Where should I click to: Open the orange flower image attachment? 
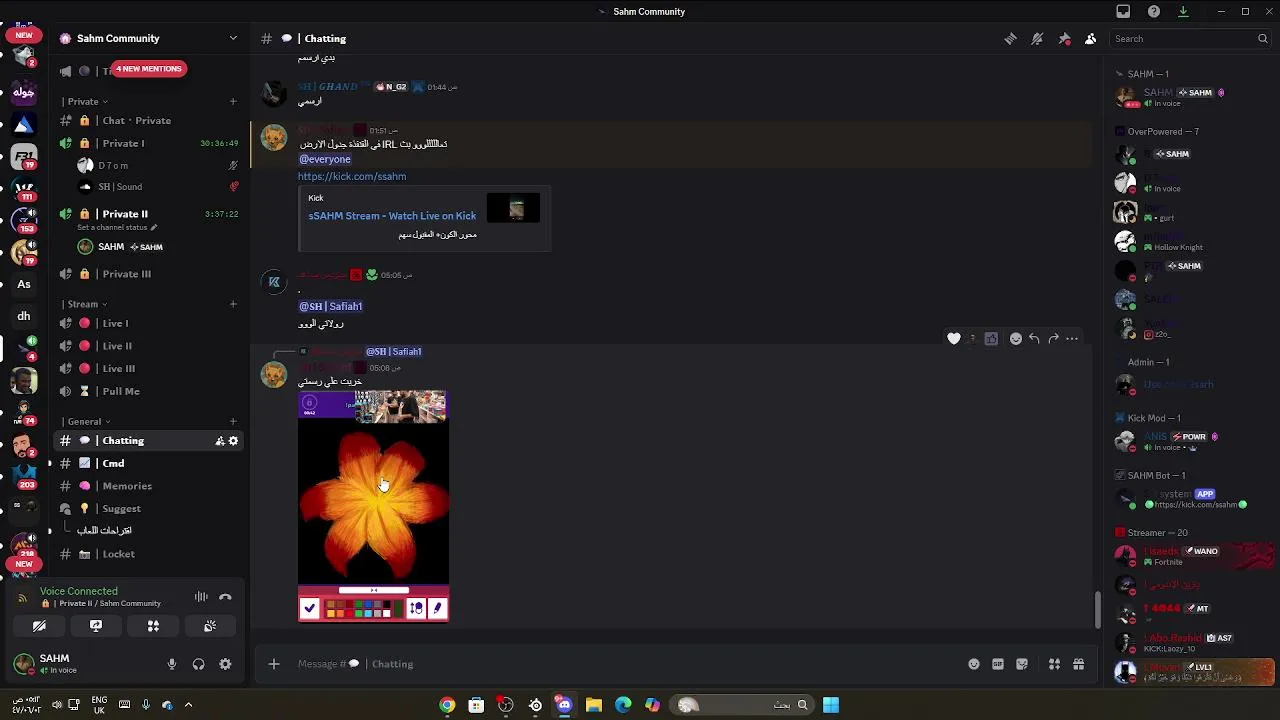tap(374, 506)
